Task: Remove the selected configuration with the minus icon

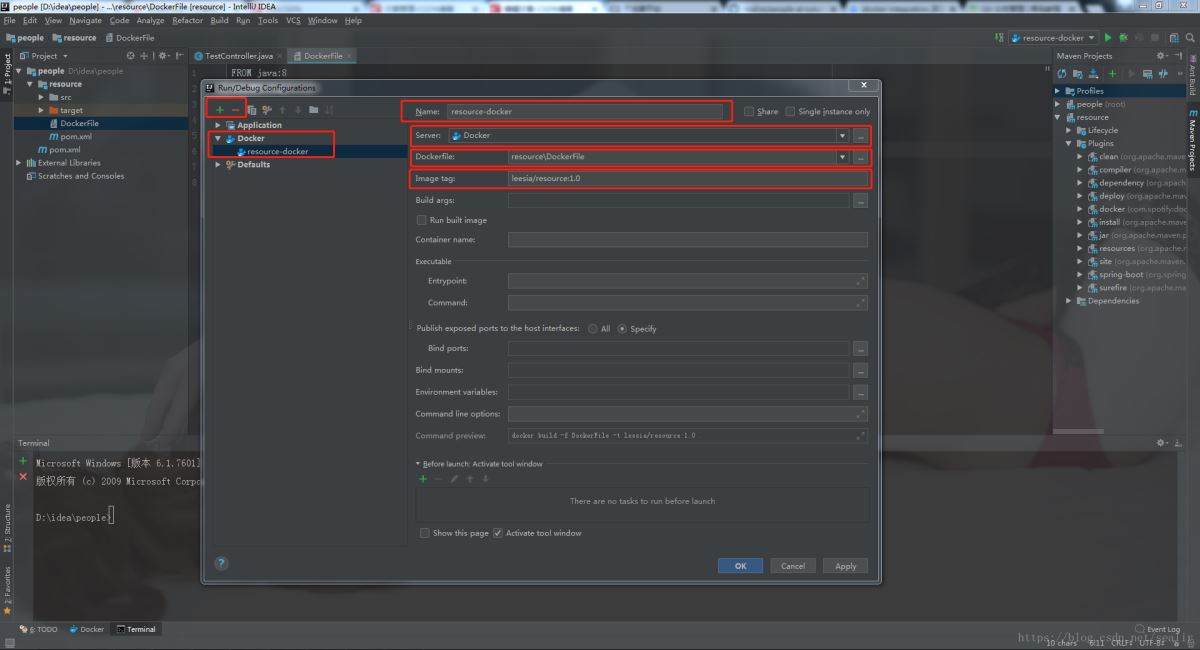Action: [x=235, y=109]
